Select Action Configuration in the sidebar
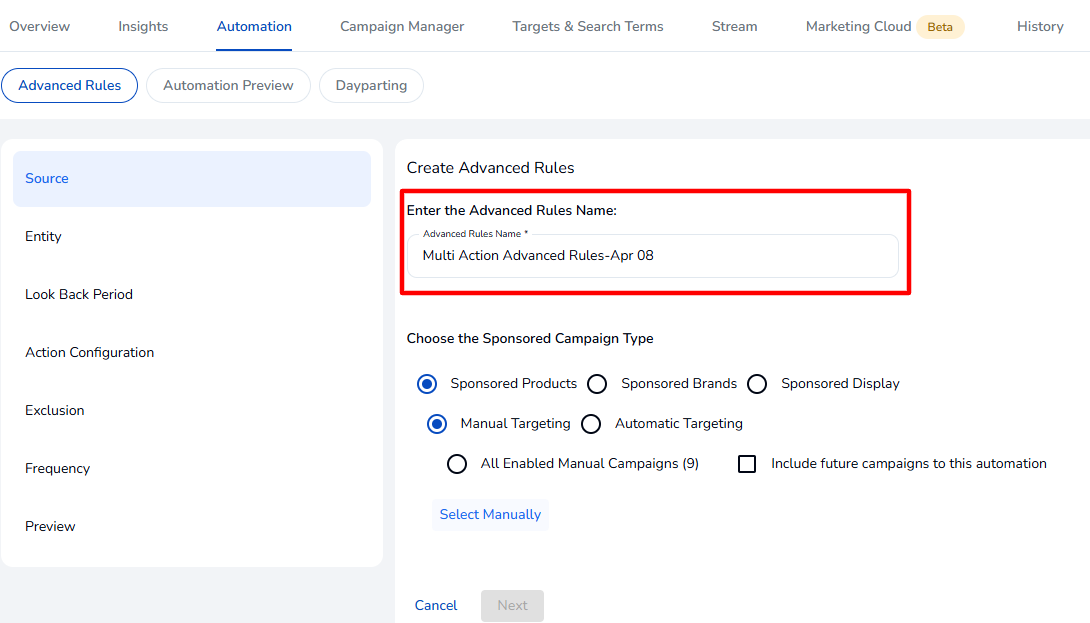This screenshot has width=1090, height=623. [x=90, y=352]
